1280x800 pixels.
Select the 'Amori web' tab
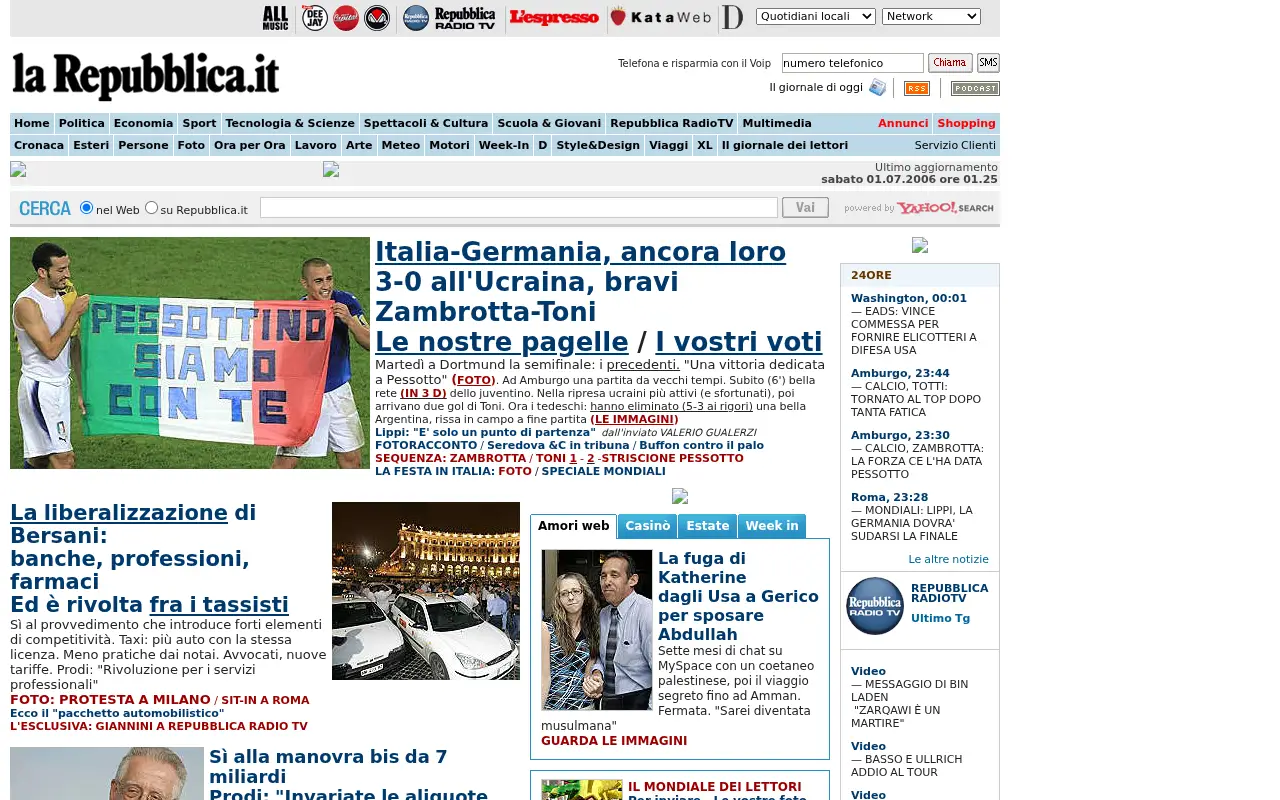point(573,526)
